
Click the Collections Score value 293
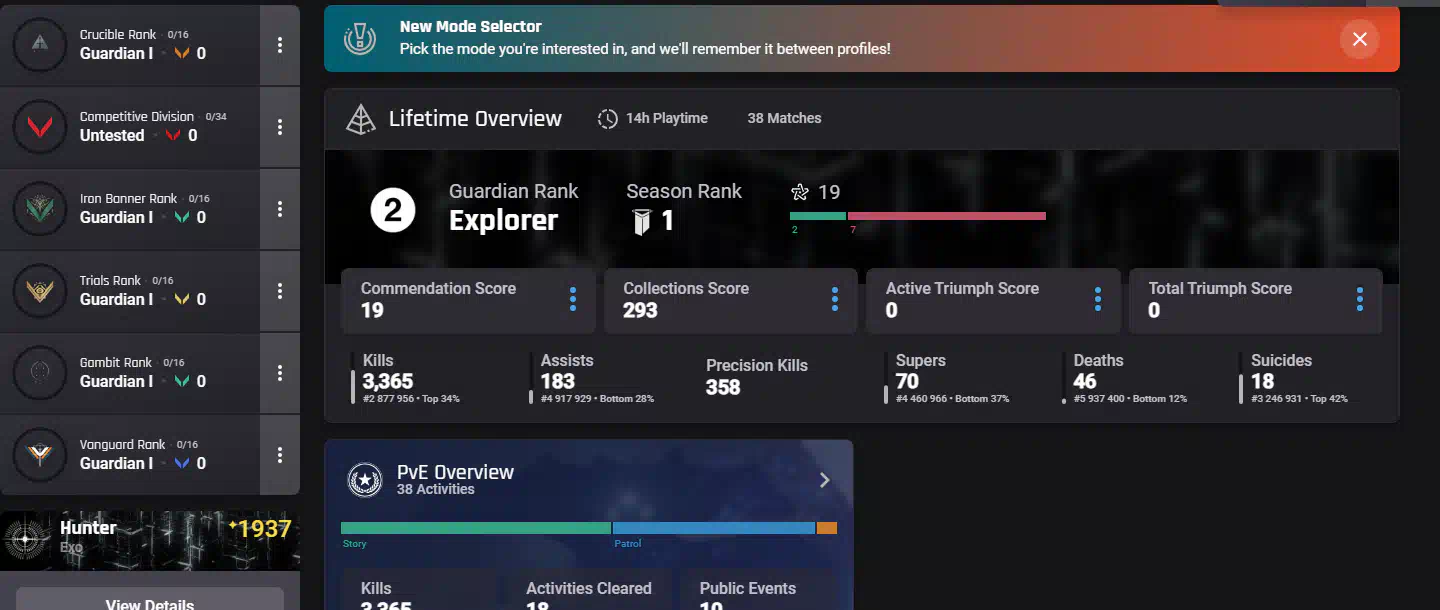640,310
